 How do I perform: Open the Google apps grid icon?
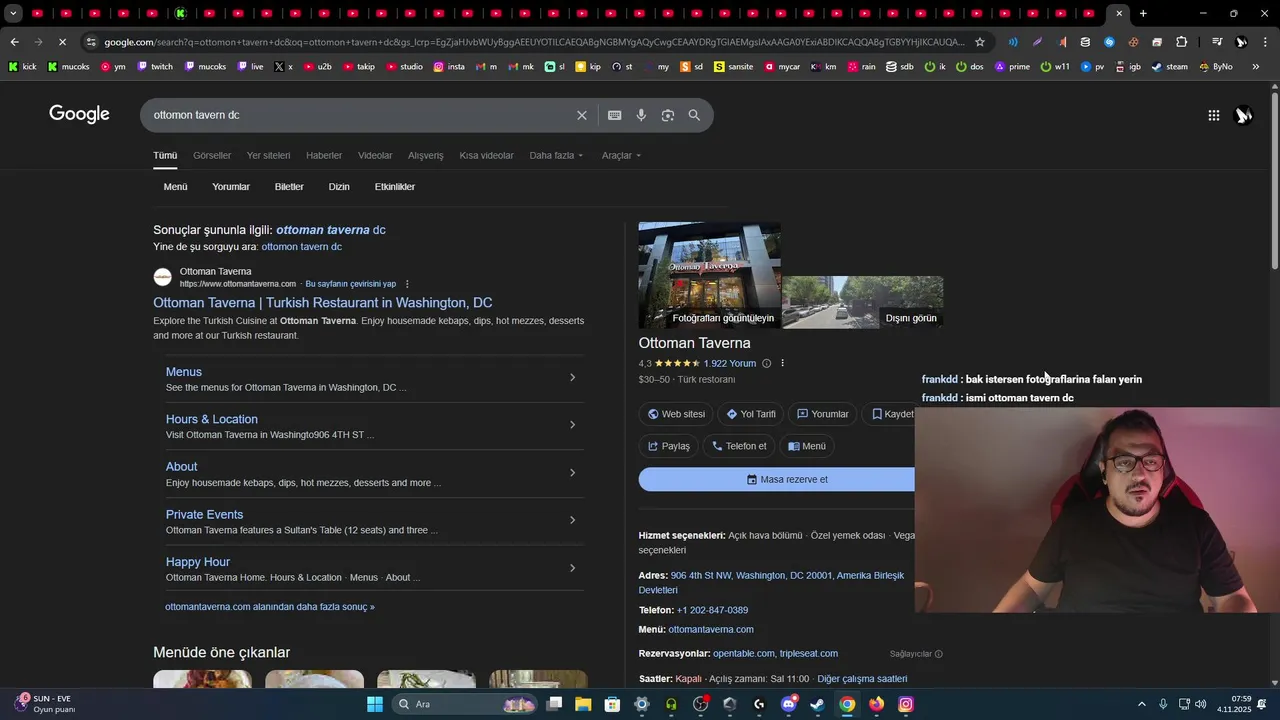pos(1214,115)
